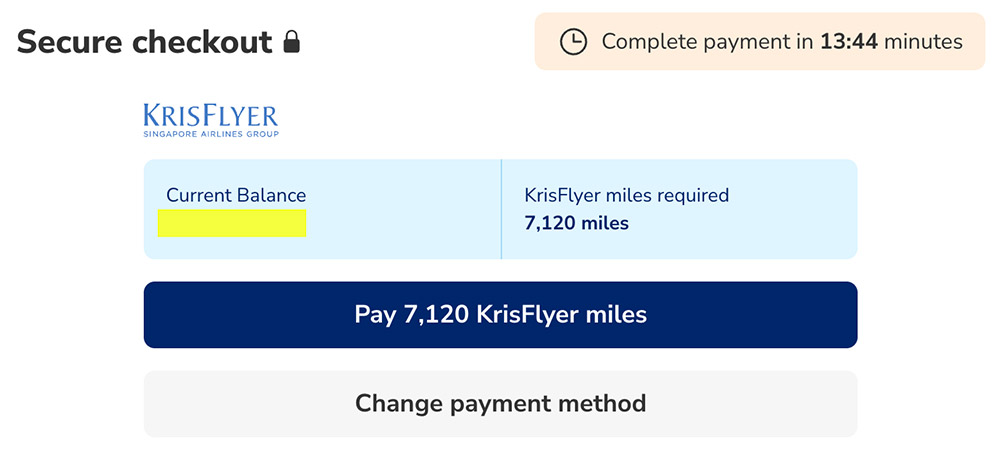Click the Singapore Airlines Group tagline
This screenshot has height=456, width=1000.
pos(211,134)
